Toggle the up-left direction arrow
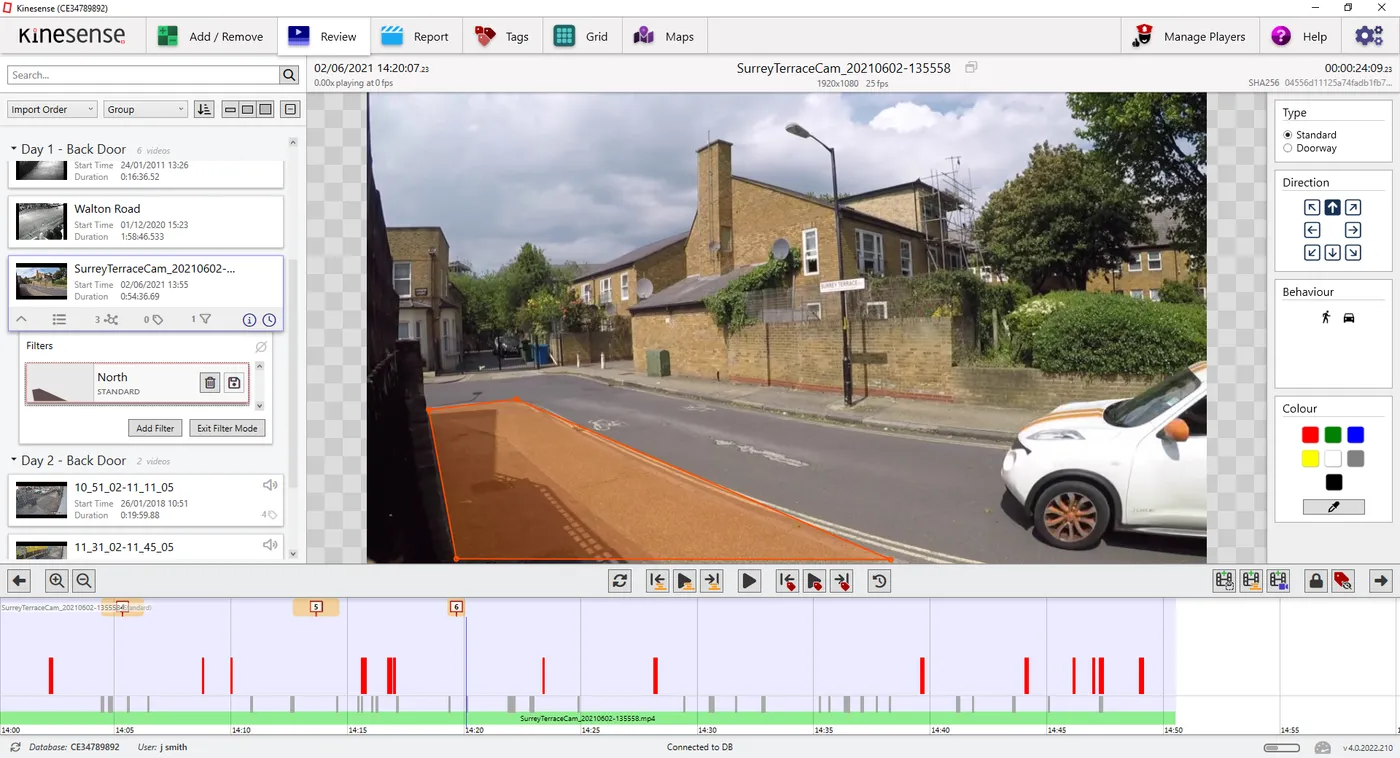 (x=1312, y=207)
